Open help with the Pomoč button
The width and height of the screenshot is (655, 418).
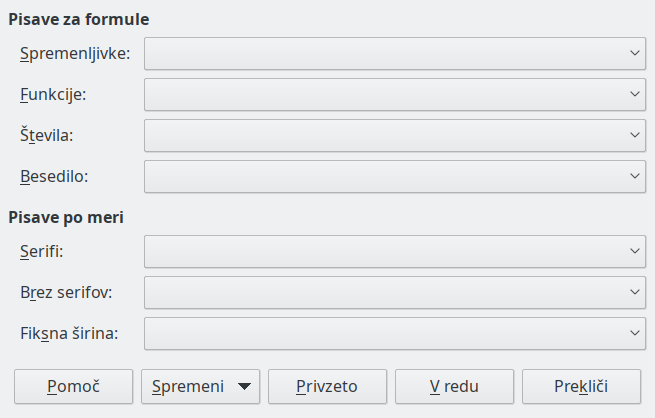(73, 385)
